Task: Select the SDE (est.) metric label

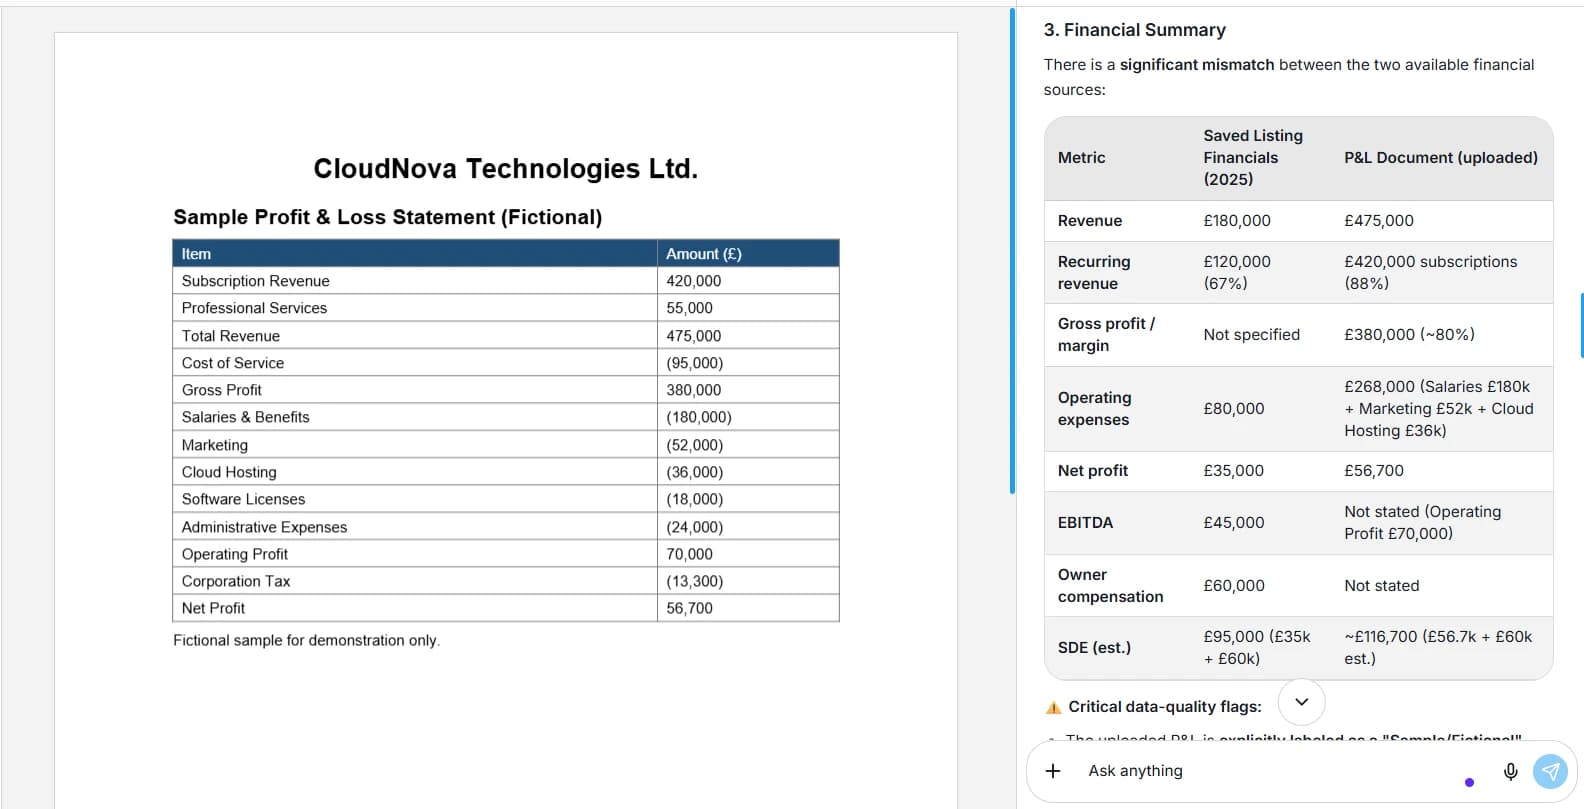Action: click(x=1094, y=648)
